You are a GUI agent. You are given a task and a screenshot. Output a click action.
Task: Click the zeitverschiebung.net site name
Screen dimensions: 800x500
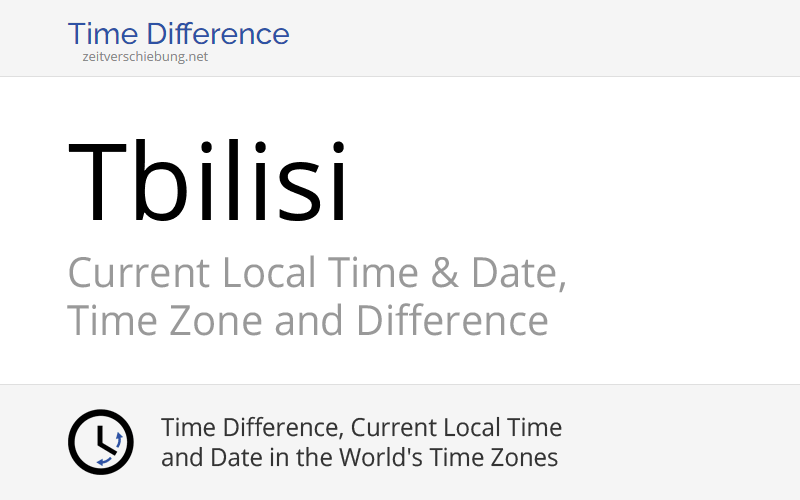pos(145,57)
